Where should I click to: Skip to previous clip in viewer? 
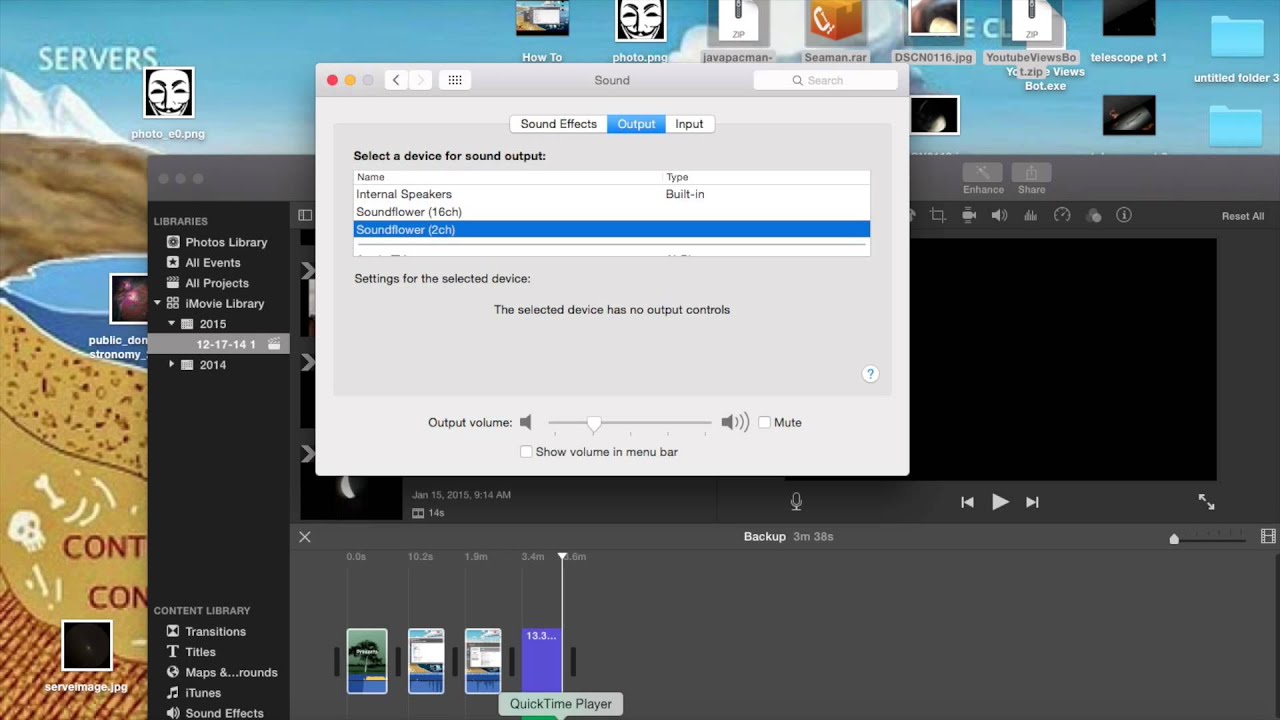point(967,502)
